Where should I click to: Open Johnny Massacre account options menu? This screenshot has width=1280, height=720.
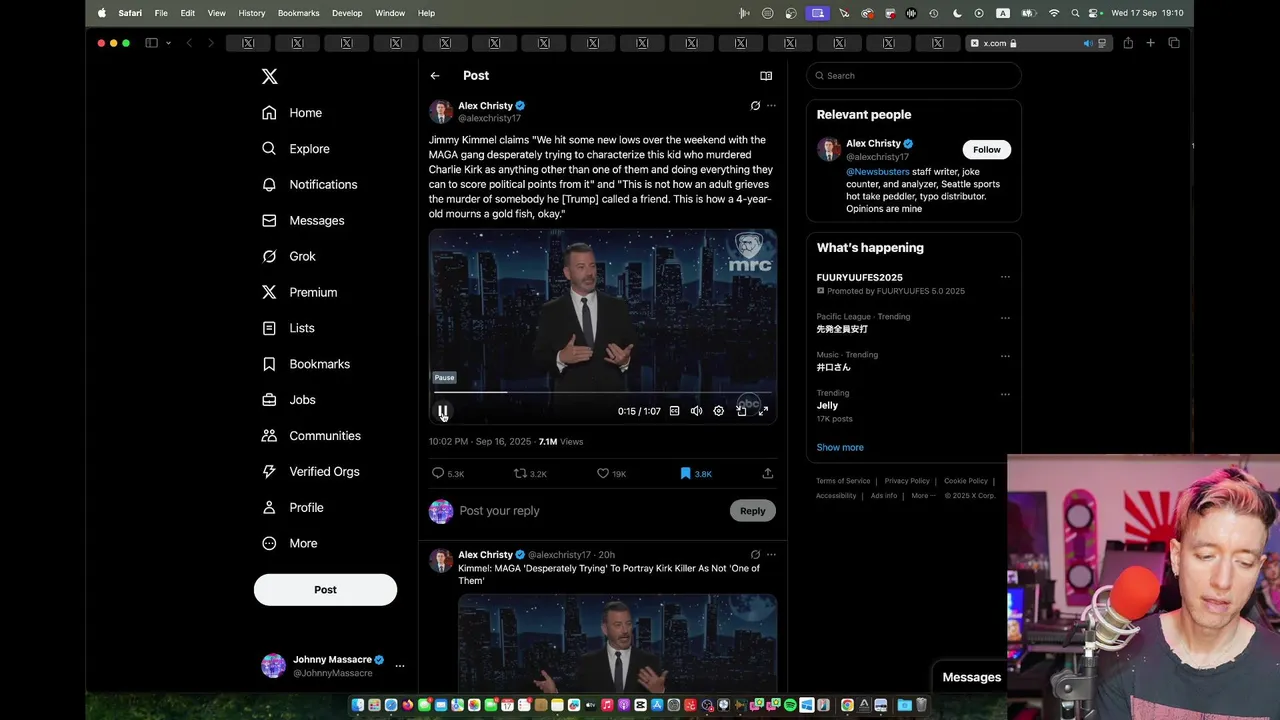pyautogui.click(x=400, y=666)
